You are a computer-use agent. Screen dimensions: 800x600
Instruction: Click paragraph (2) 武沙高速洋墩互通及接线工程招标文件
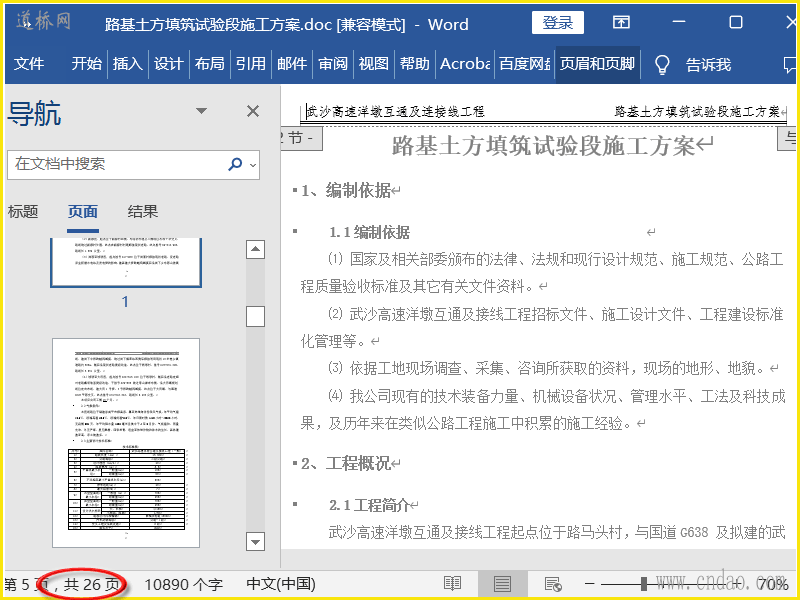(x=542, y=328)
